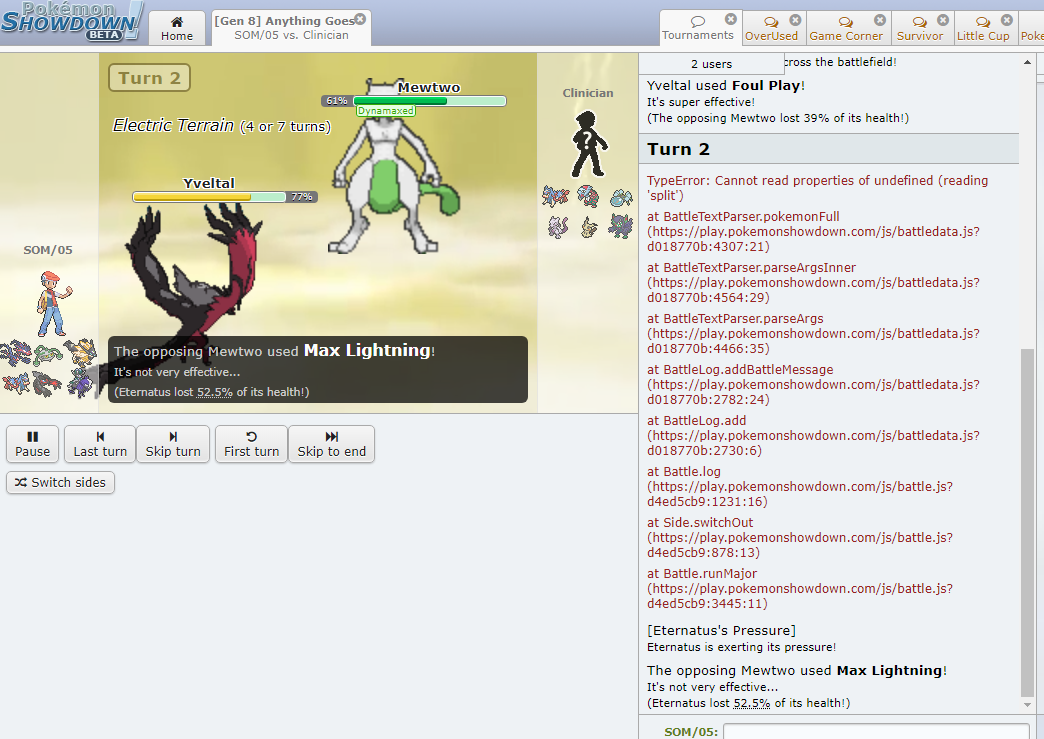Screen dimensions: 1044x739
Task: Click the 'Yveltal used Foul Play!' log line
Action: click(726, 85)
